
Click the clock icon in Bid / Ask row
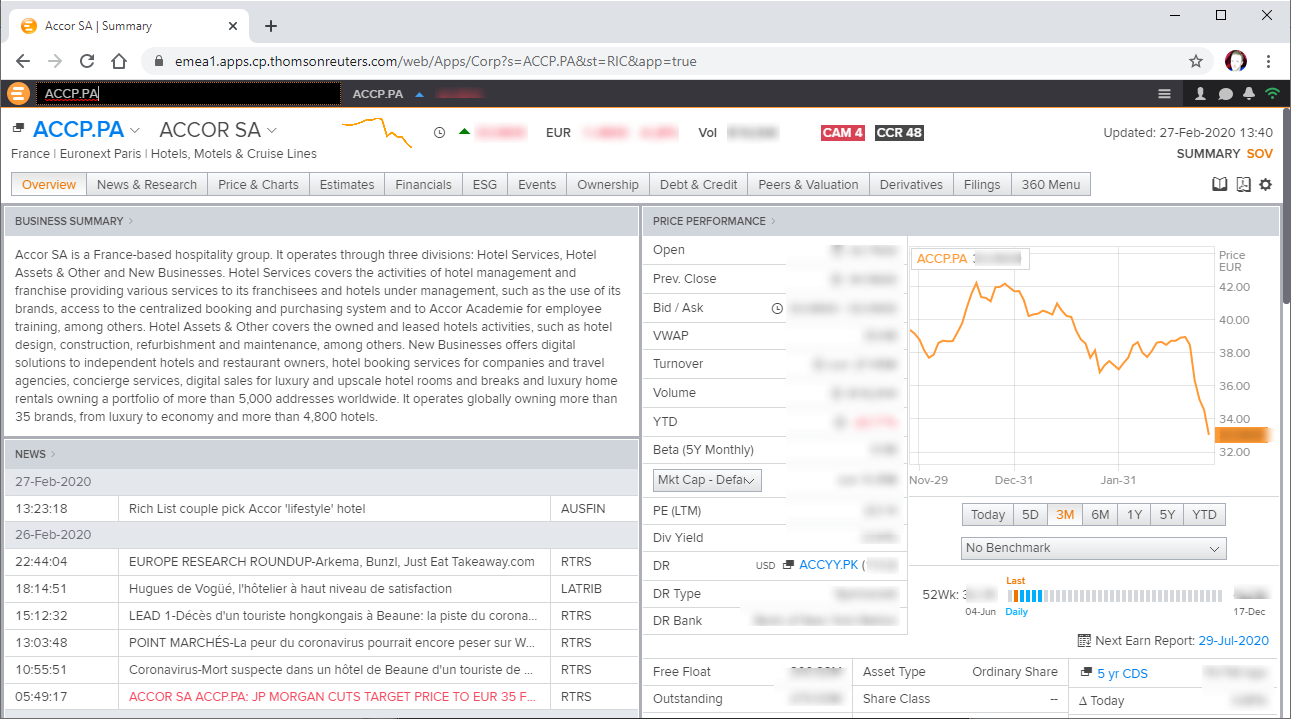point(777,308)
